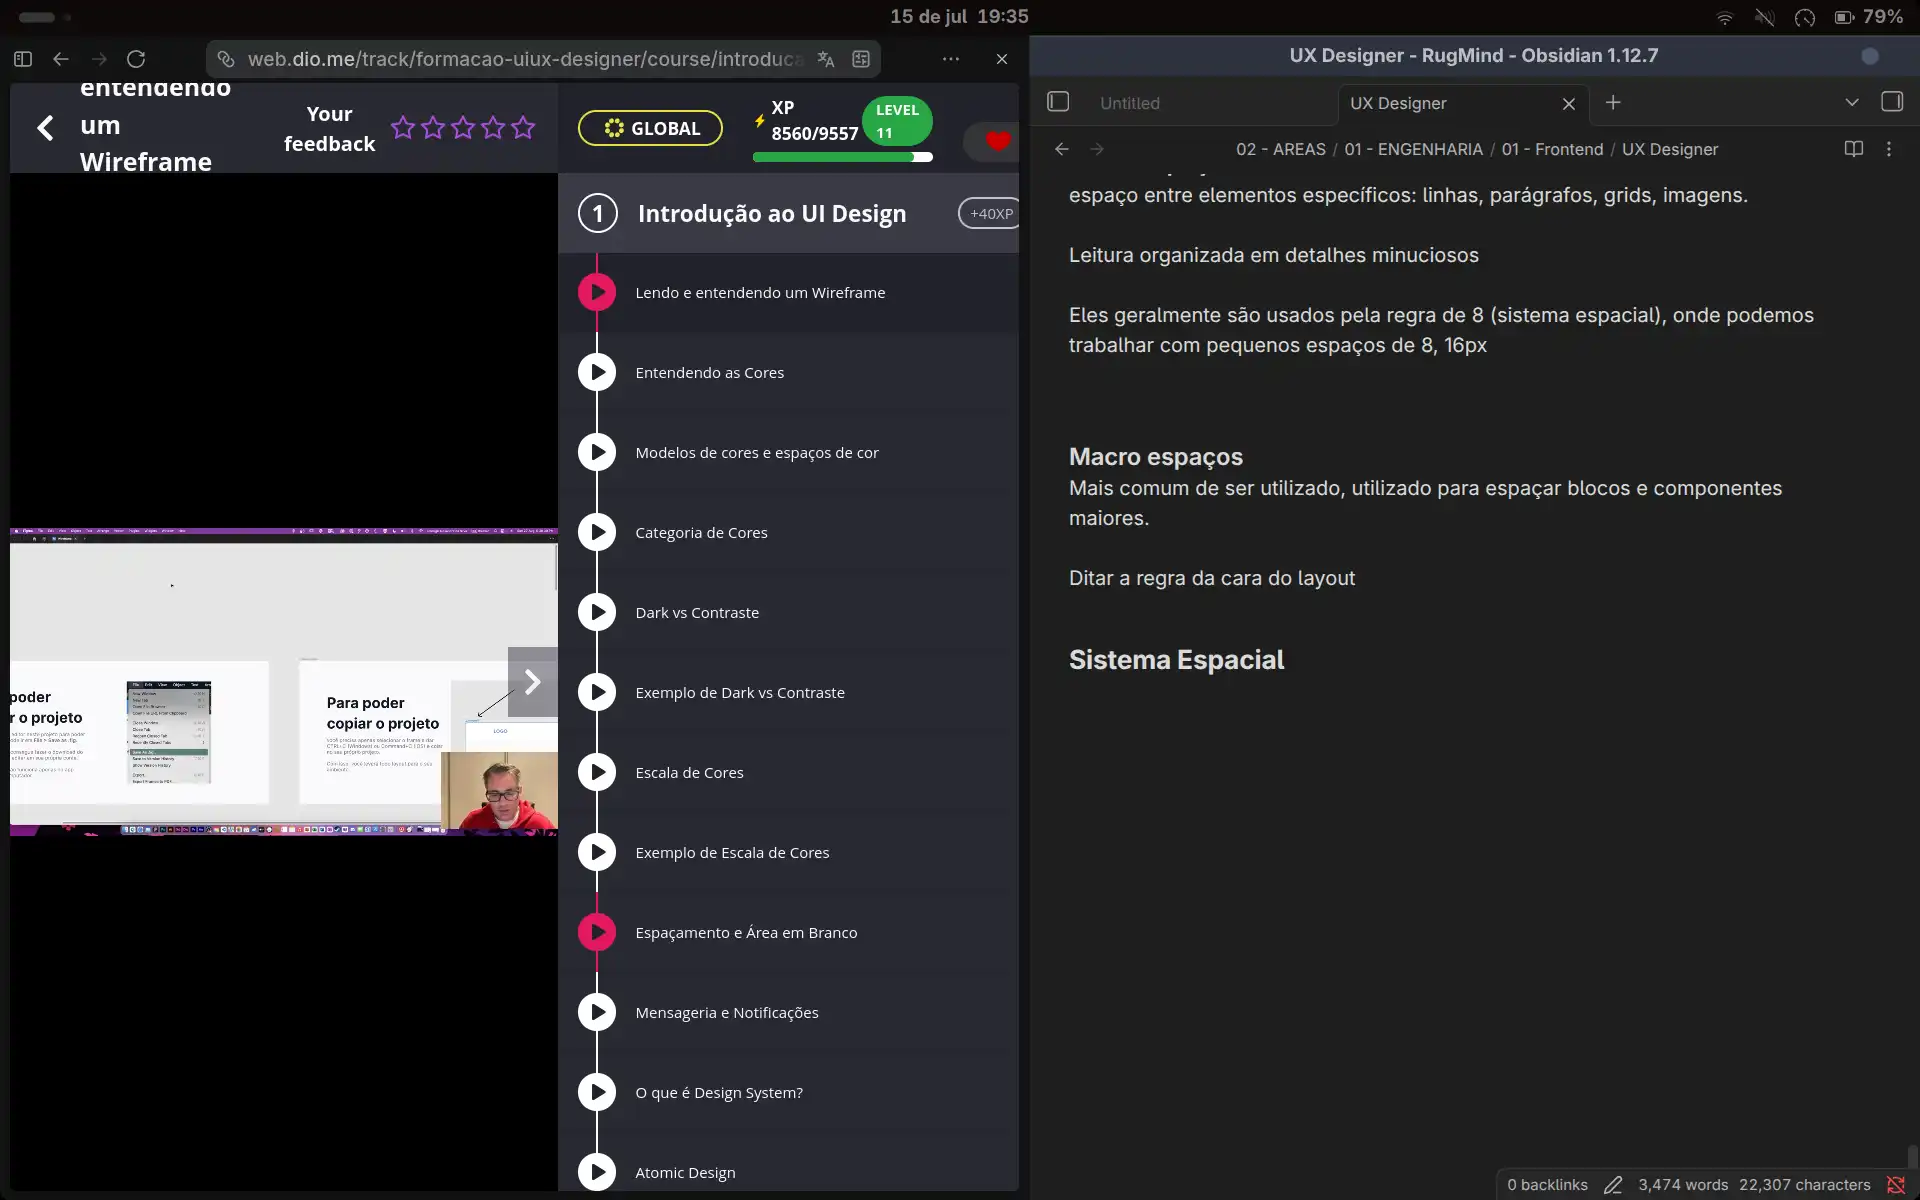Image resolution: width=1920 pixels, height=1200 pixels.
Task: Open the browser translate icon
Action: 826,59
